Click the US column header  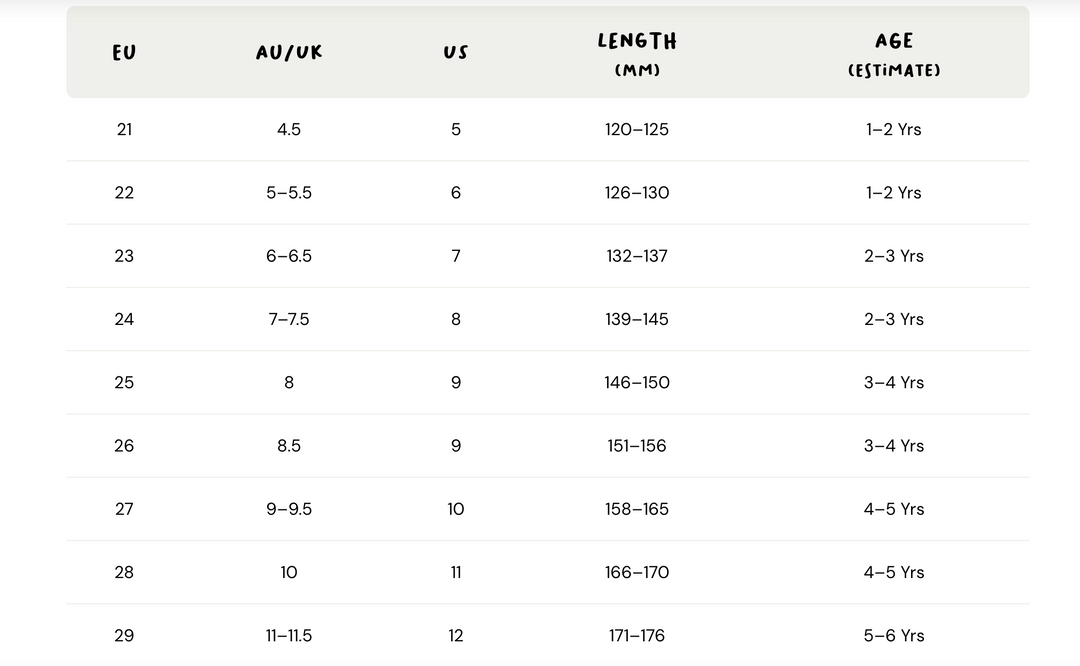[455, 52]
